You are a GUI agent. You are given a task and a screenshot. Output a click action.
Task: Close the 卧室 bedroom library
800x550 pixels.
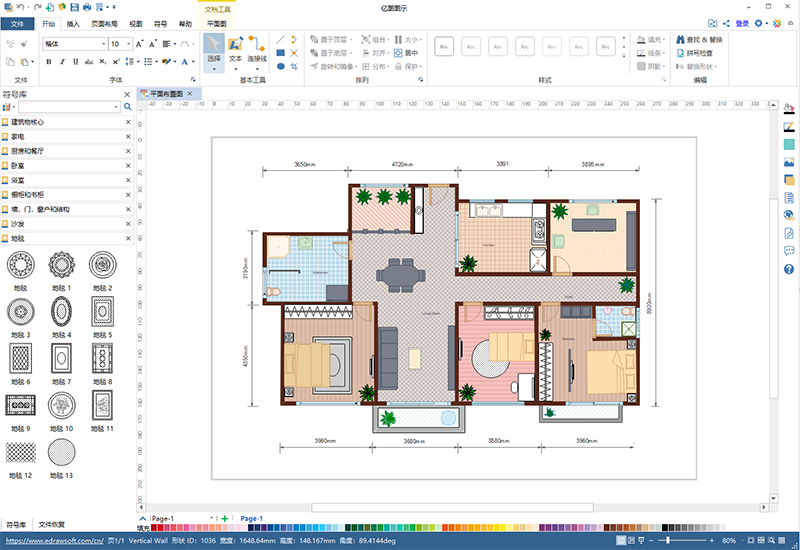pos(128,165)
